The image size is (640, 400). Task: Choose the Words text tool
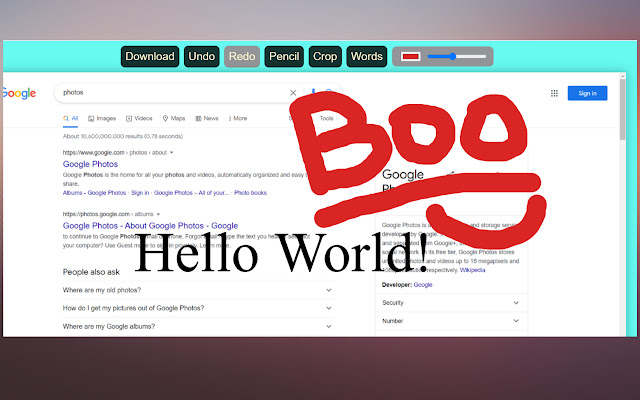pyautogui.click(x=367, y=56)
